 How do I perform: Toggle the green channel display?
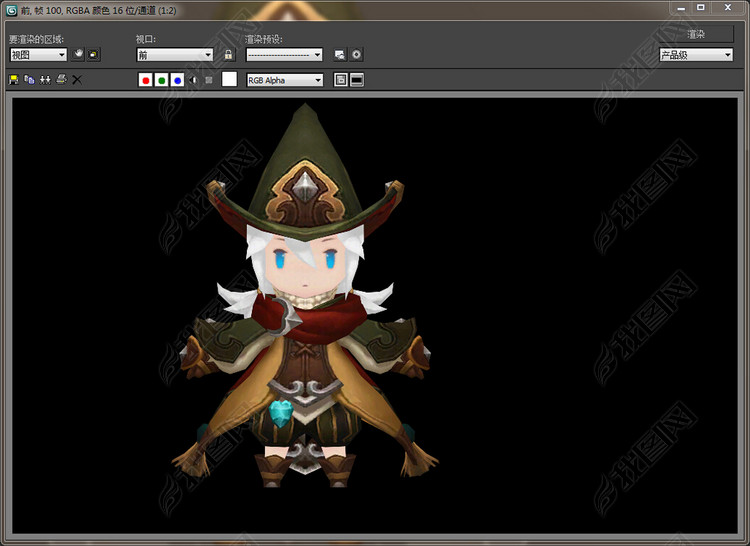[x=161, y=80]
